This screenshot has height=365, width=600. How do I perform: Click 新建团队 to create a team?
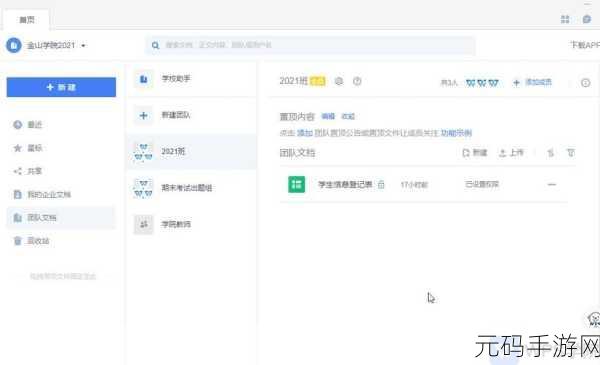click(191, 115)
